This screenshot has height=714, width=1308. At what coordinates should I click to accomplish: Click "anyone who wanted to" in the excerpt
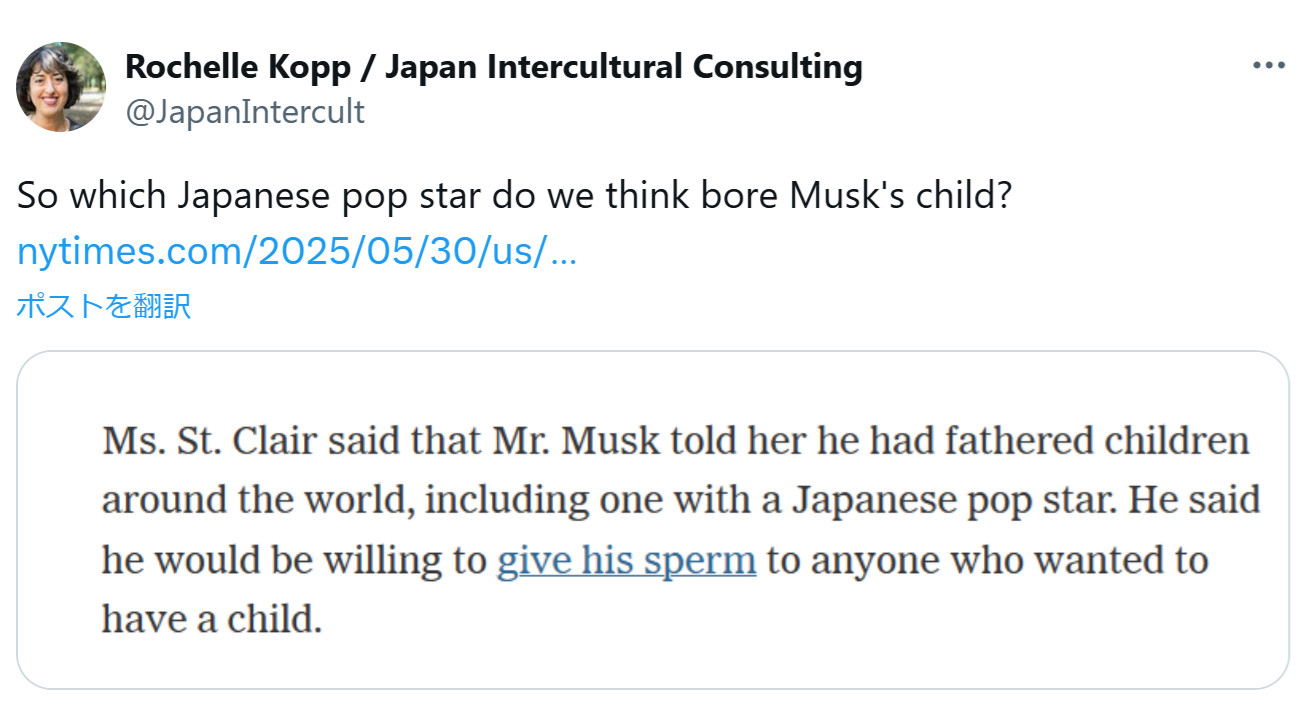click(x=1009, y=560)
